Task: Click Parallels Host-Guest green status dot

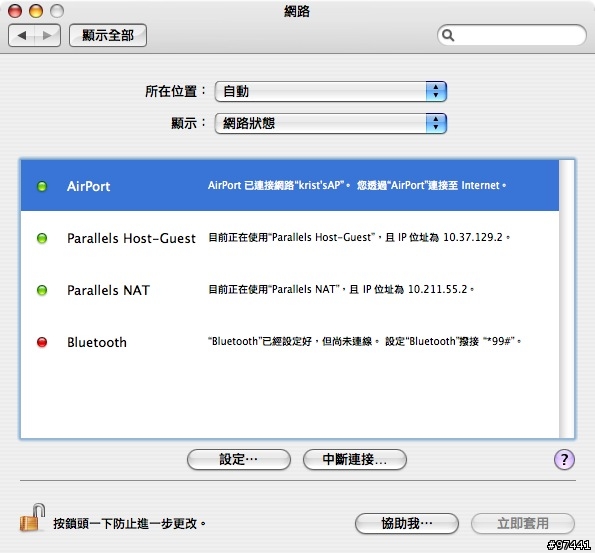Action: point(42,238)
